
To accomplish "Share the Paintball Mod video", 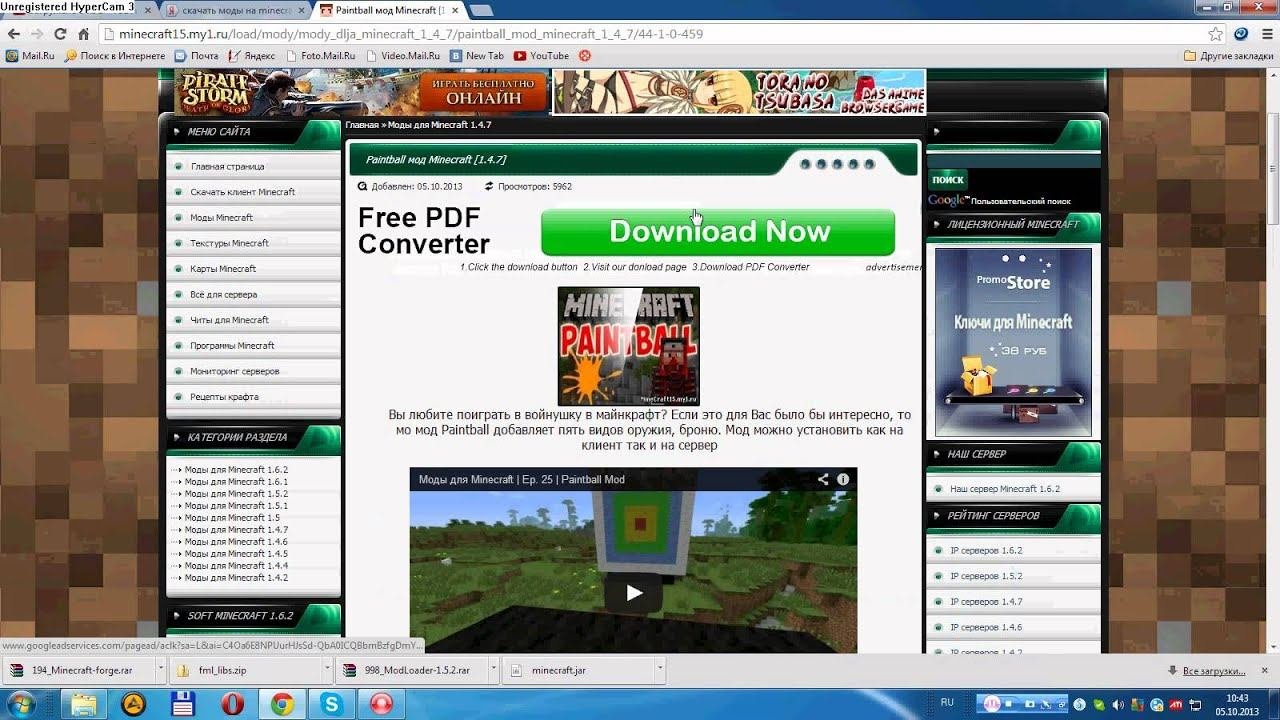I will point(823,479).
